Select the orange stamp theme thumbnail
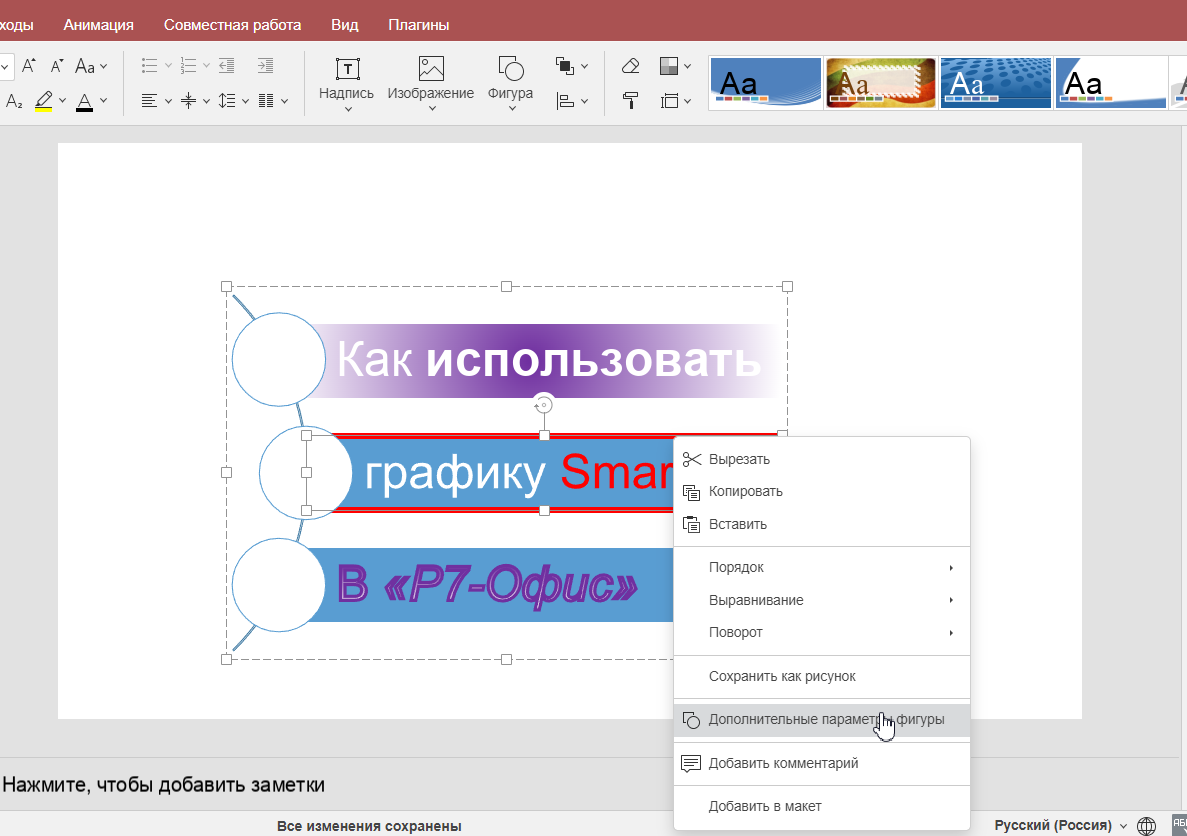Viewport: 1187px width, 836px height. click(x=880, y=83)
